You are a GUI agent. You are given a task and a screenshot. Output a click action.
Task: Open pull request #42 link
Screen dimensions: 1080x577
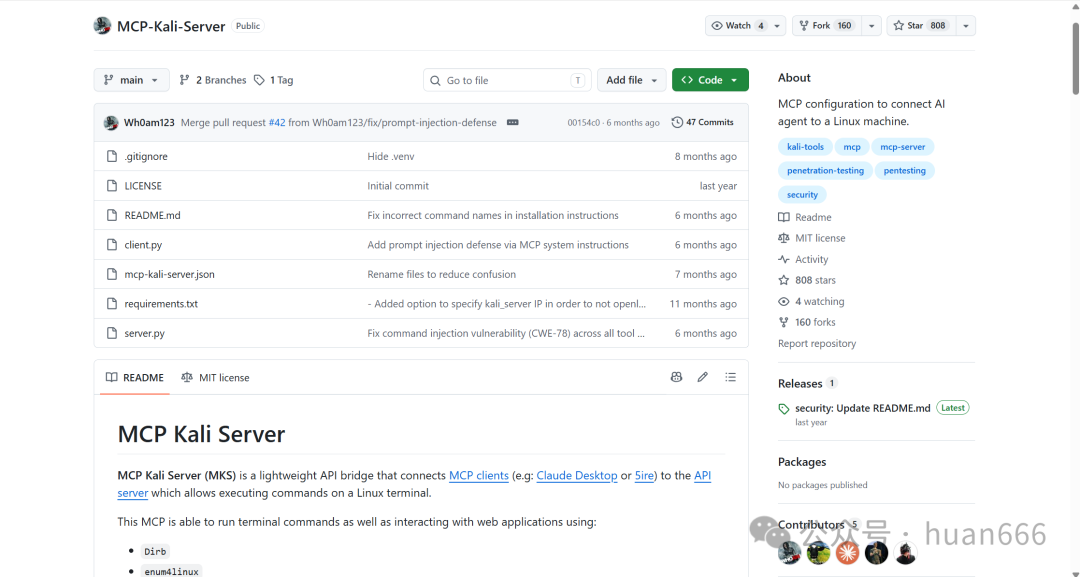[277, 123]
